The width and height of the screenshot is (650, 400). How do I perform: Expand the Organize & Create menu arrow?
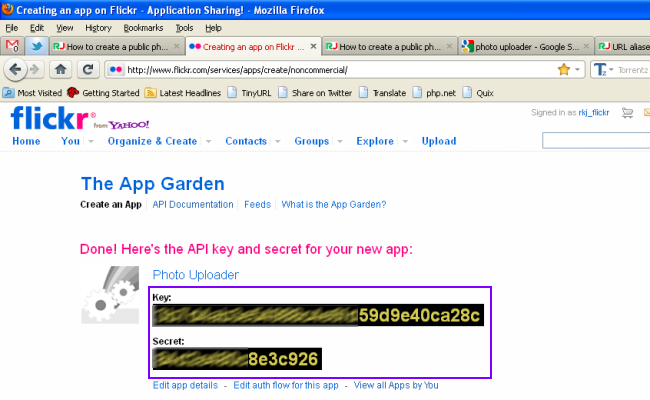pyautogui.click(x=209, y=141)
